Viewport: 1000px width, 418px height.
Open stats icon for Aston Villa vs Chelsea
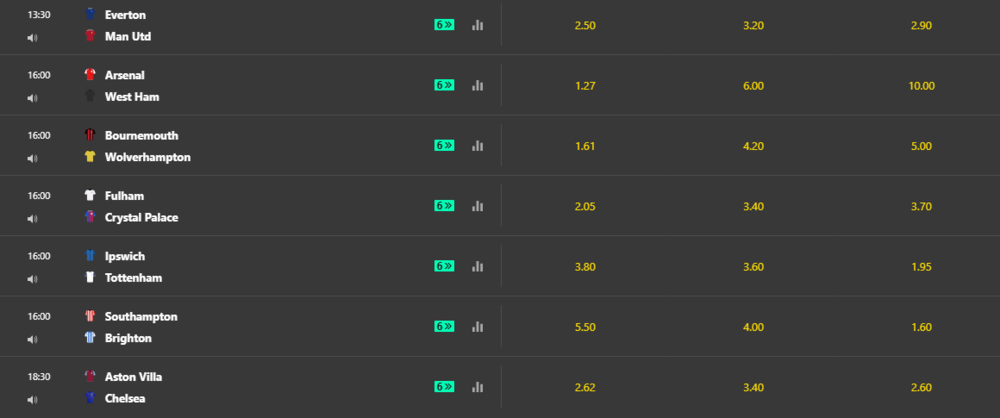coord(478,387)
